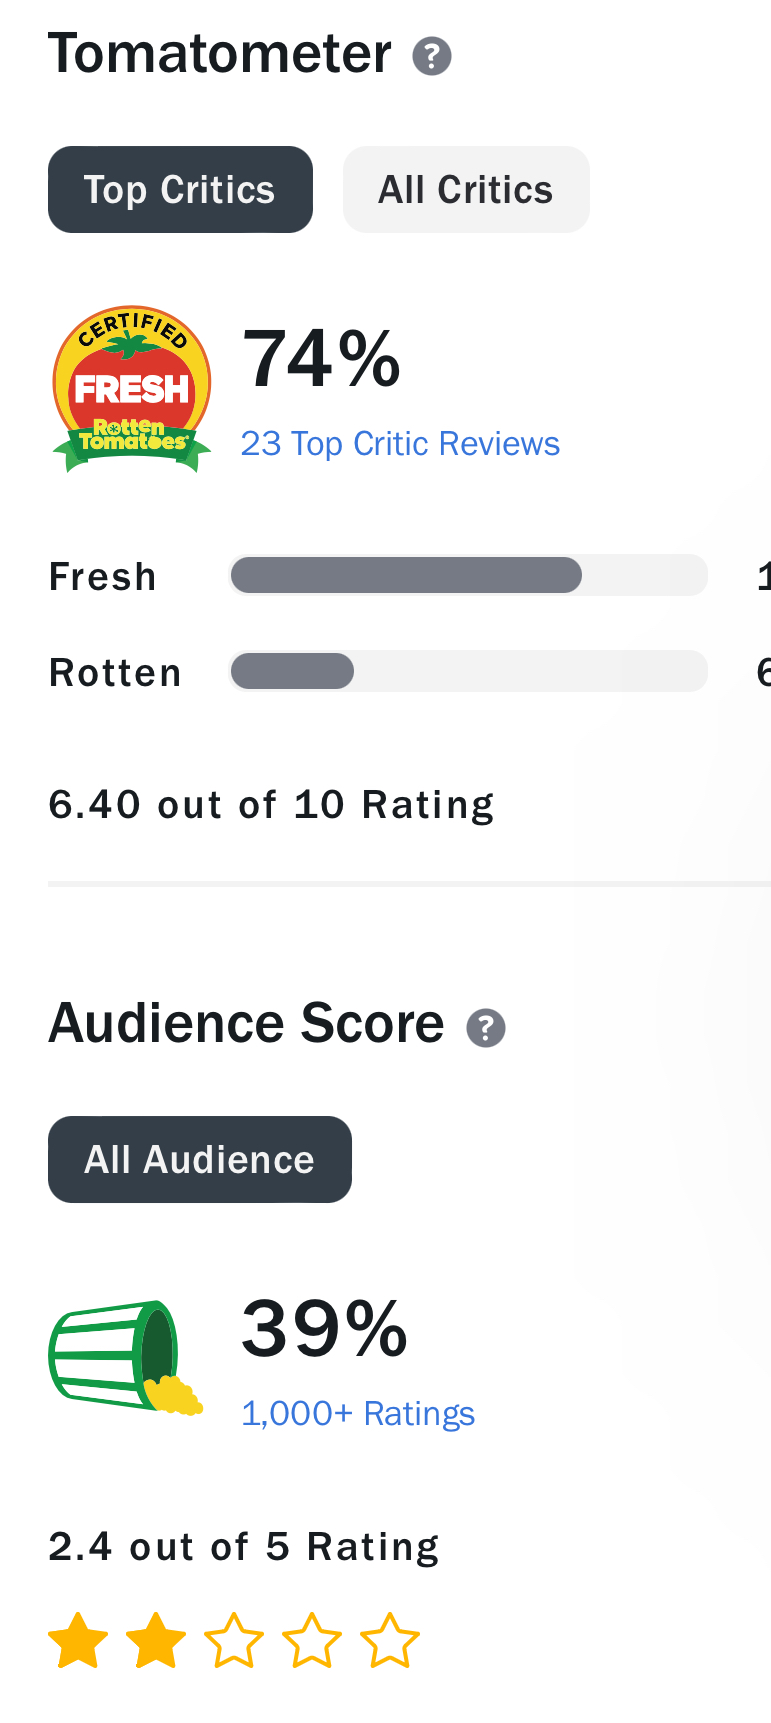The image size is (771, 1723).
Task: Click the first filled gold star
Action: tap(78, 1641)
